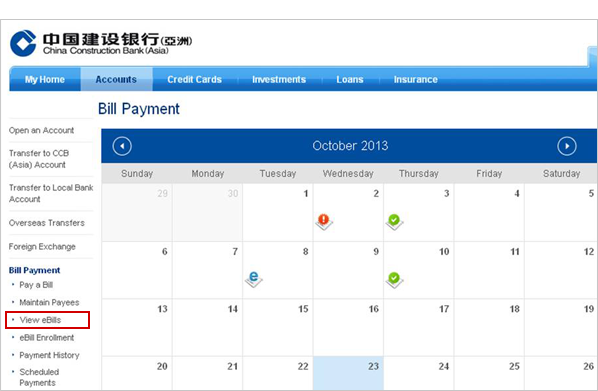
Task: Click greyed-out September 30 cell
Action: coord(207,212)
